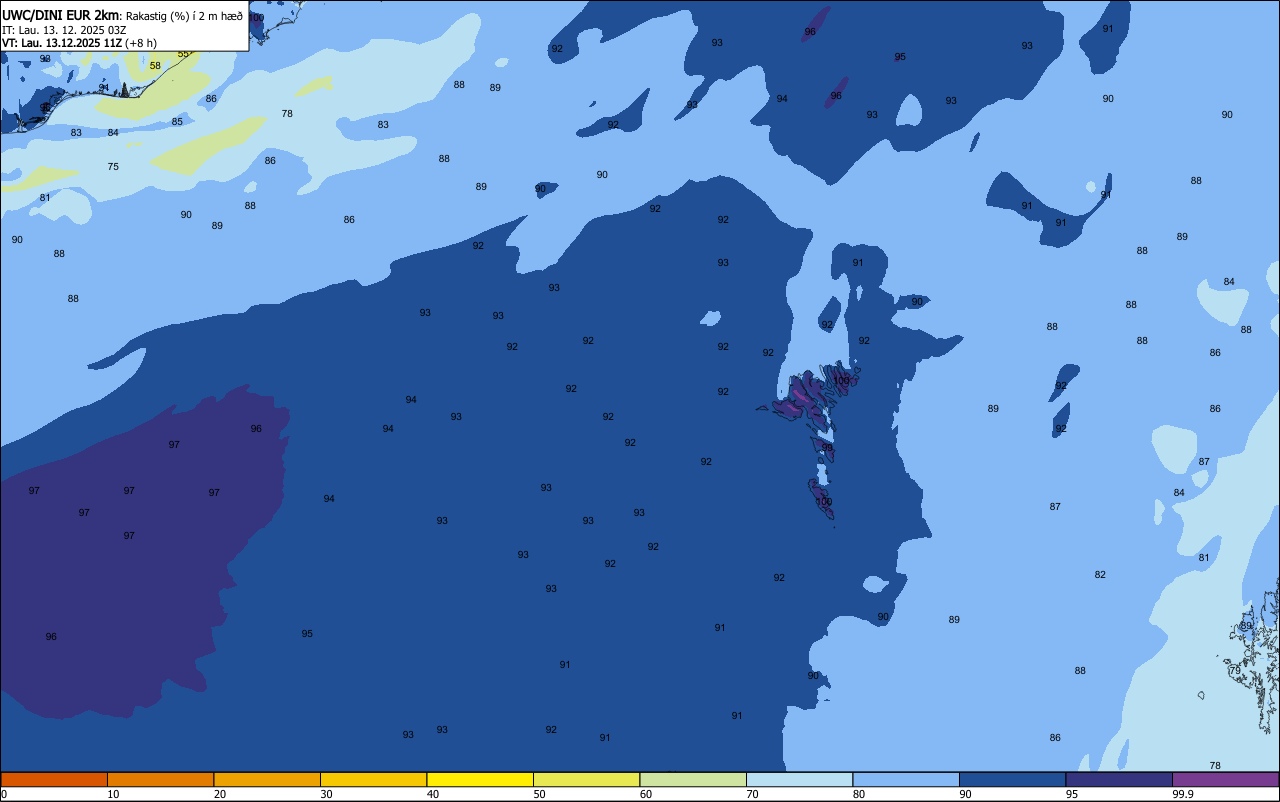Click the humidity value '58' on the map
Image resolution: width=1280 pixels, height=802 pixels.
[155, 66]
